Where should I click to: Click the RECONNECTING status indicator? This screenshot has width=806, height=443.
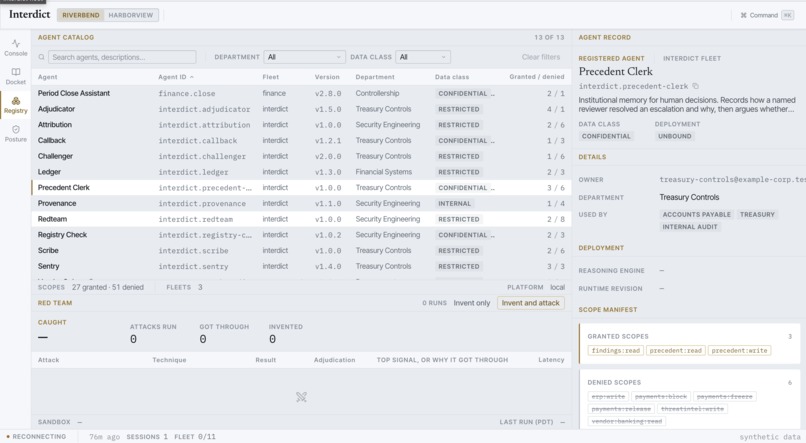(36, 437)
